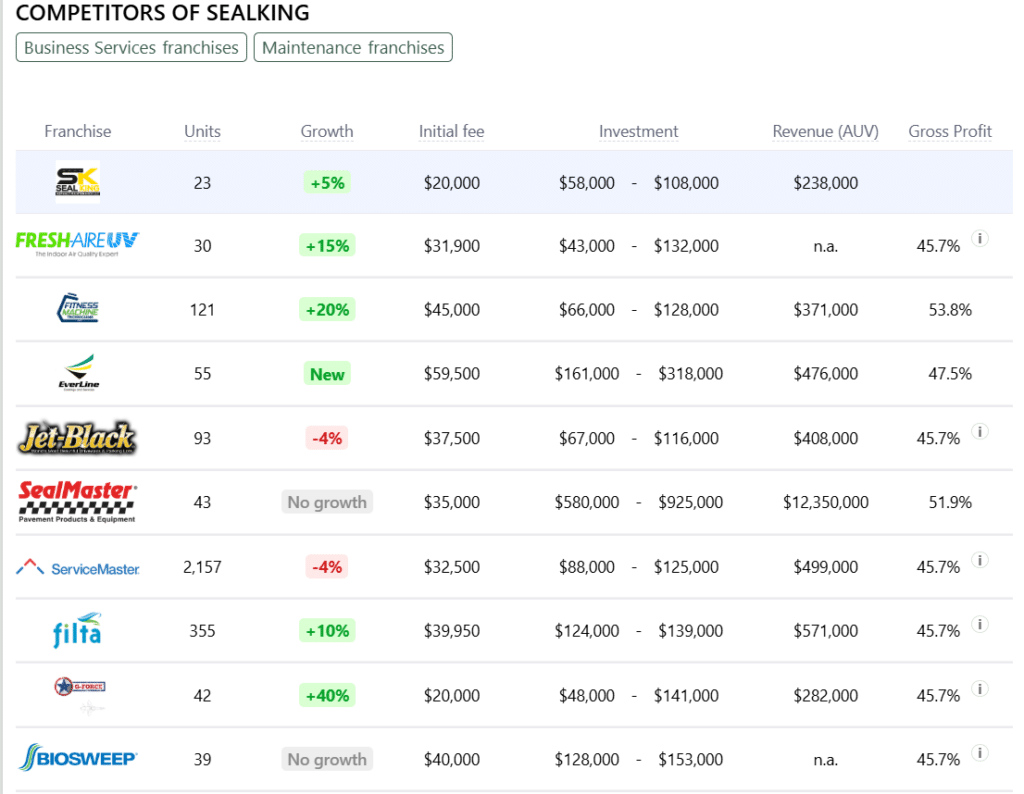This screenshot has height=794, width=1024.
Task: Click info icon in the FreshAire UV row
Action: pyautogui.click(x=980, y=238)
